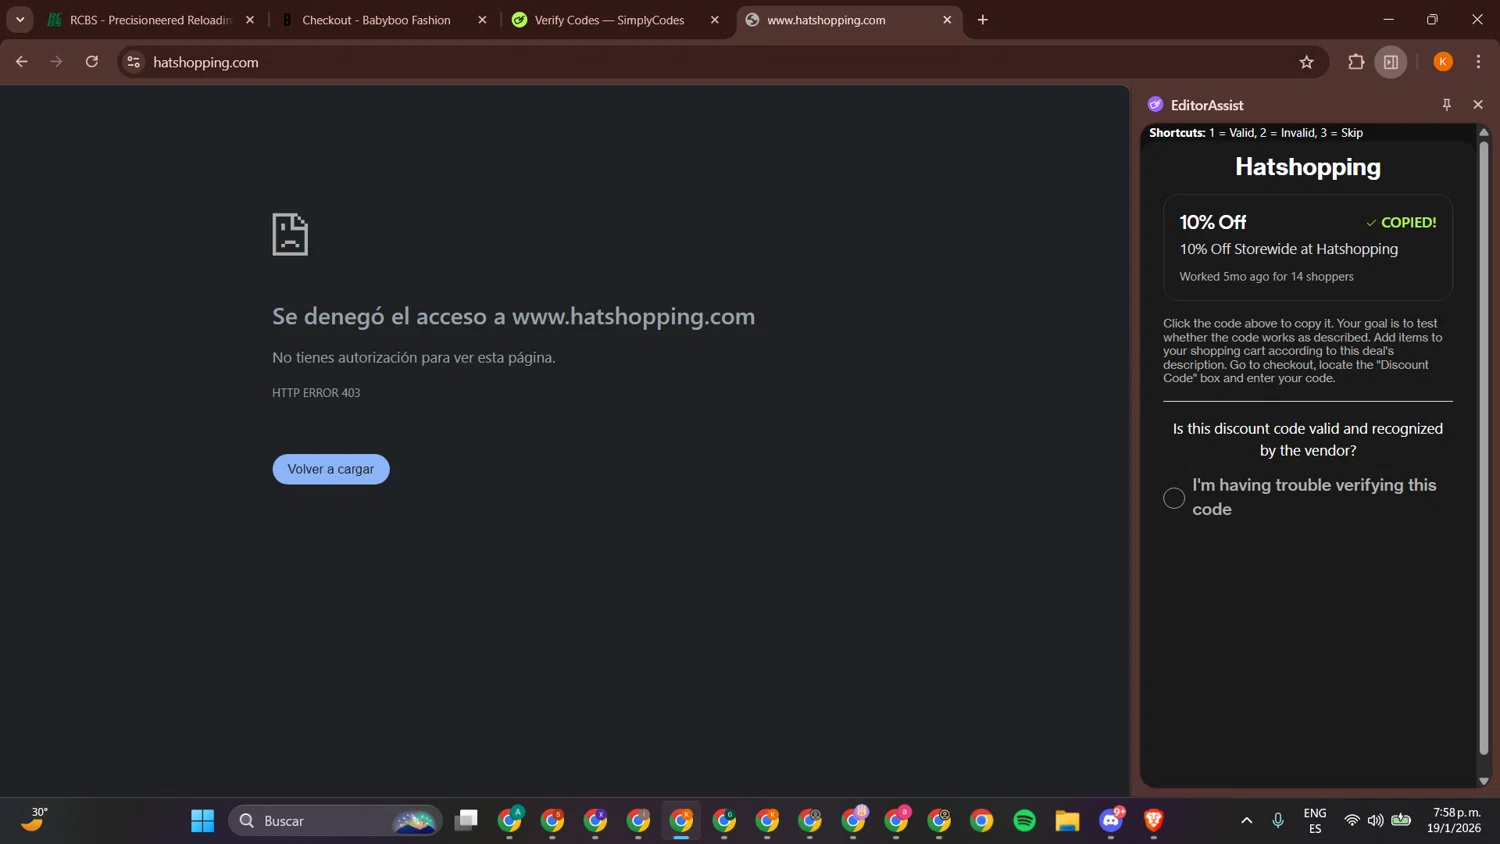
Task: Go forward to the next page
Action: coord(56,62)
